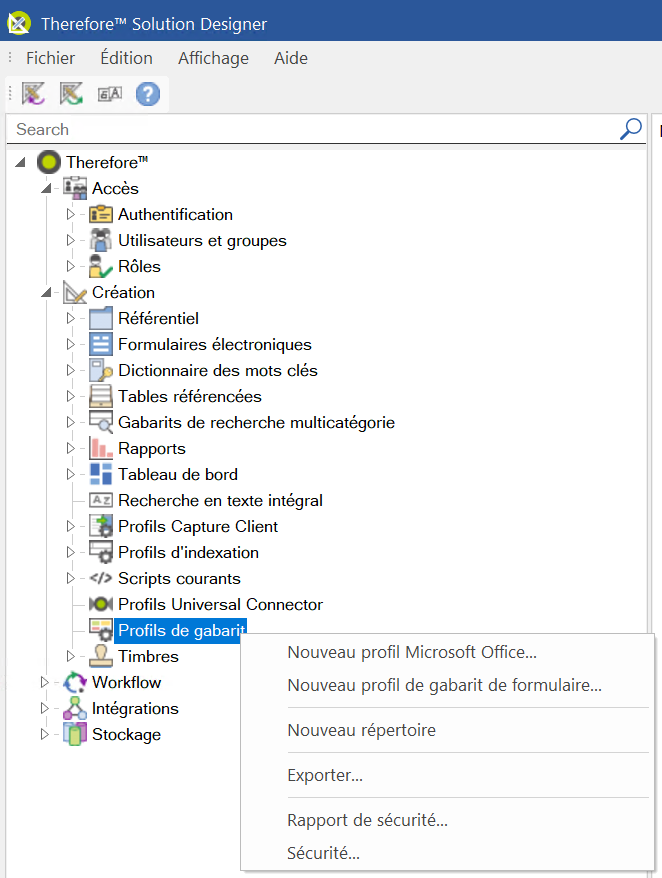Screen dimensions: 662x878
Task: Click the second toolbar icon with green arrow
Action: 71,94
